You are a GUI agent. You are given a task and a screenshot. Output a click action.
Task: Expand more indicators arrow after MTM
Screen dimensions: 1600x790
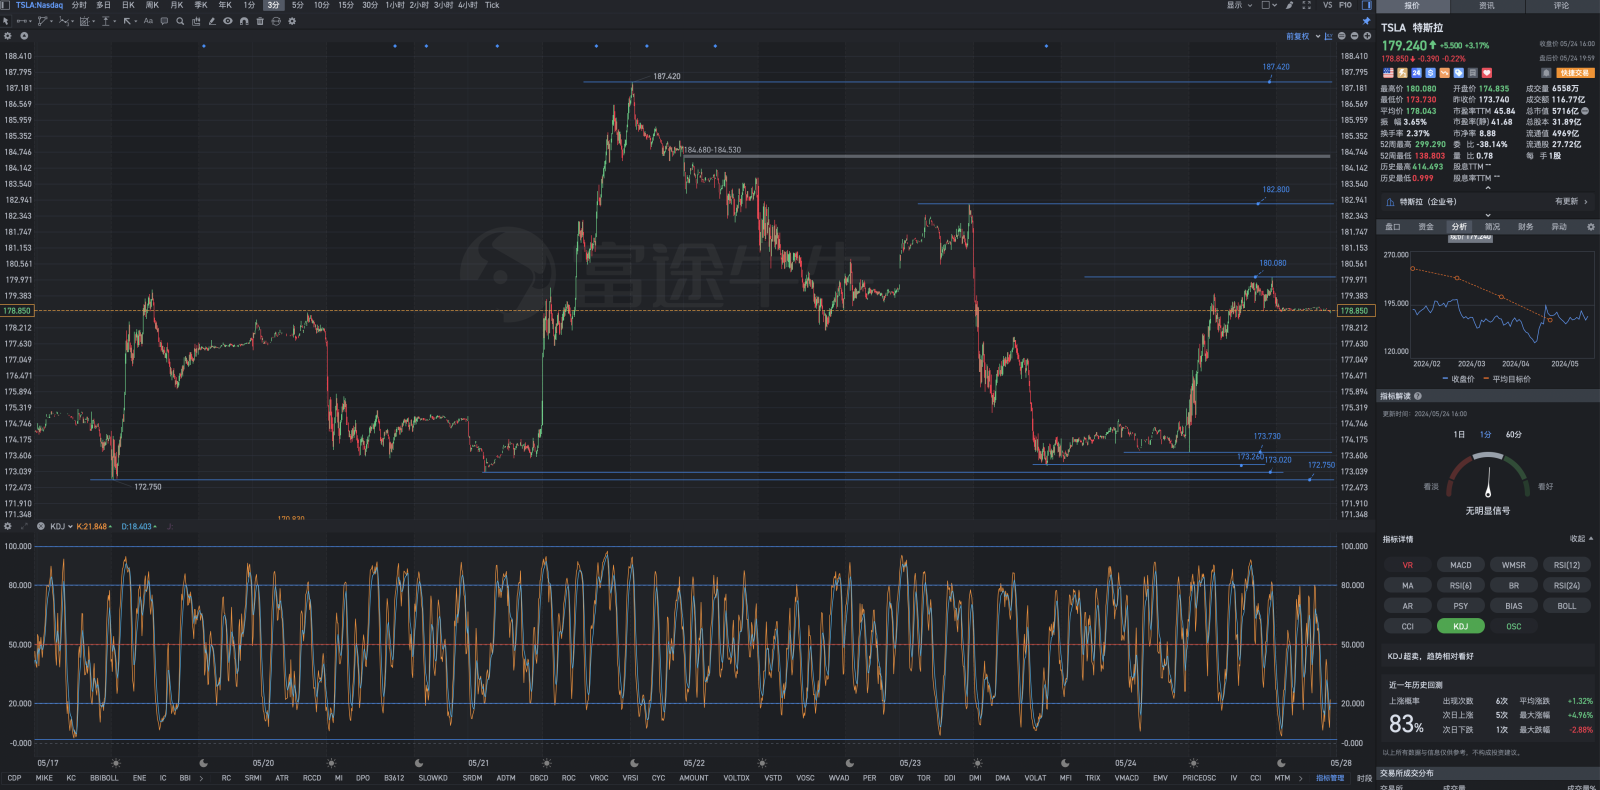coord(1300,778)
